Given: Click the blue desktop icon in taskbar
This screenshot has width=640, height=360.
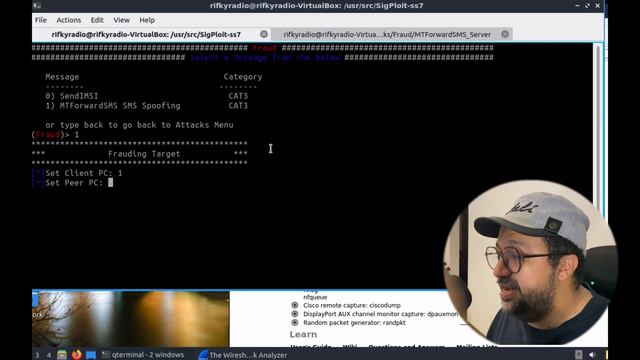Looking at the screenshot, I should point(91,355).
